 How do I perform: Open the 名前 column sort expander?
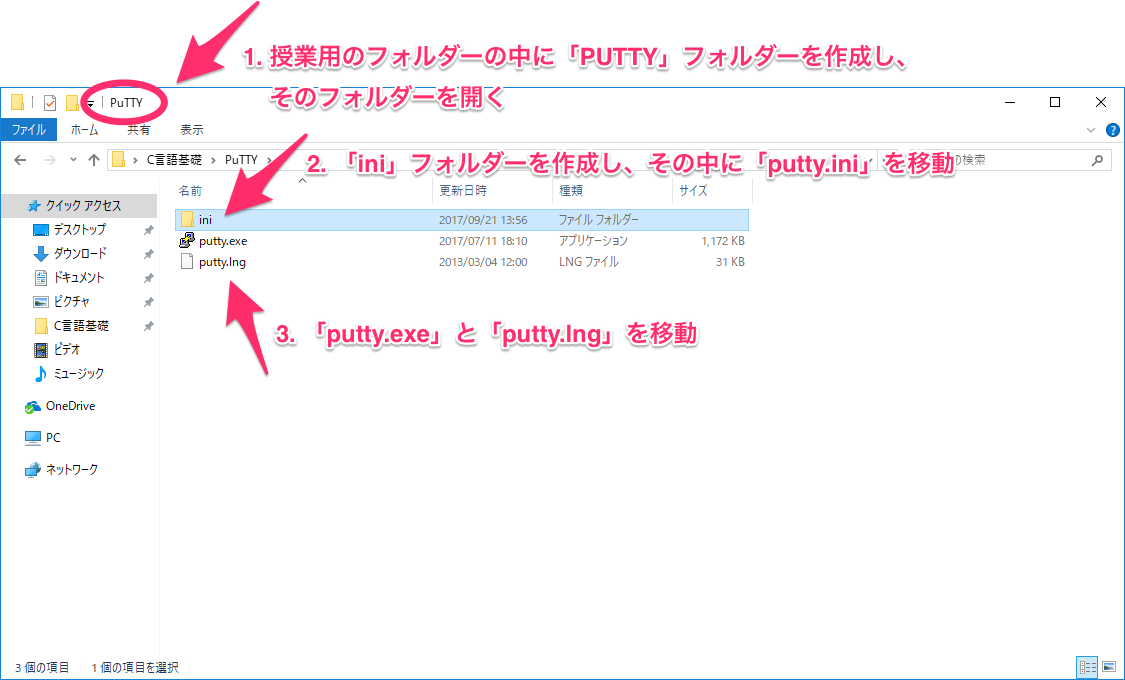(x=300, y=183)
